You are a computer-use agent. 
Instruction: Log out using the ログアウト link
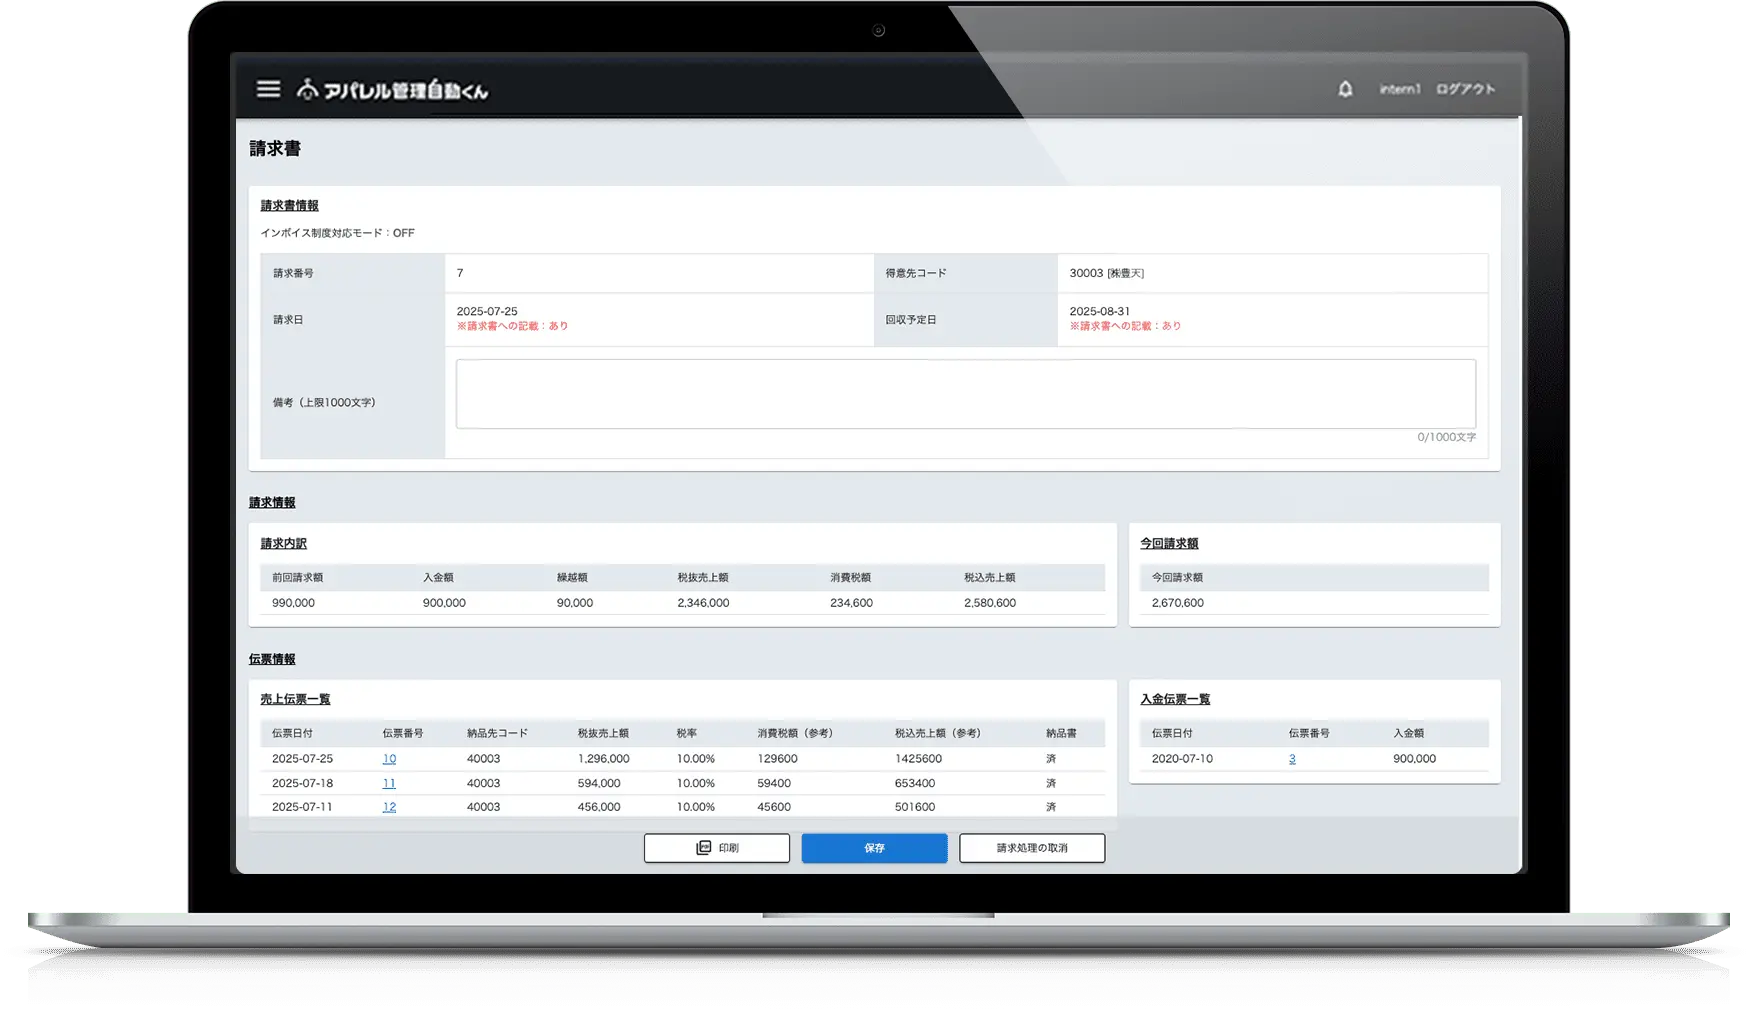(x=1465, y=89)
